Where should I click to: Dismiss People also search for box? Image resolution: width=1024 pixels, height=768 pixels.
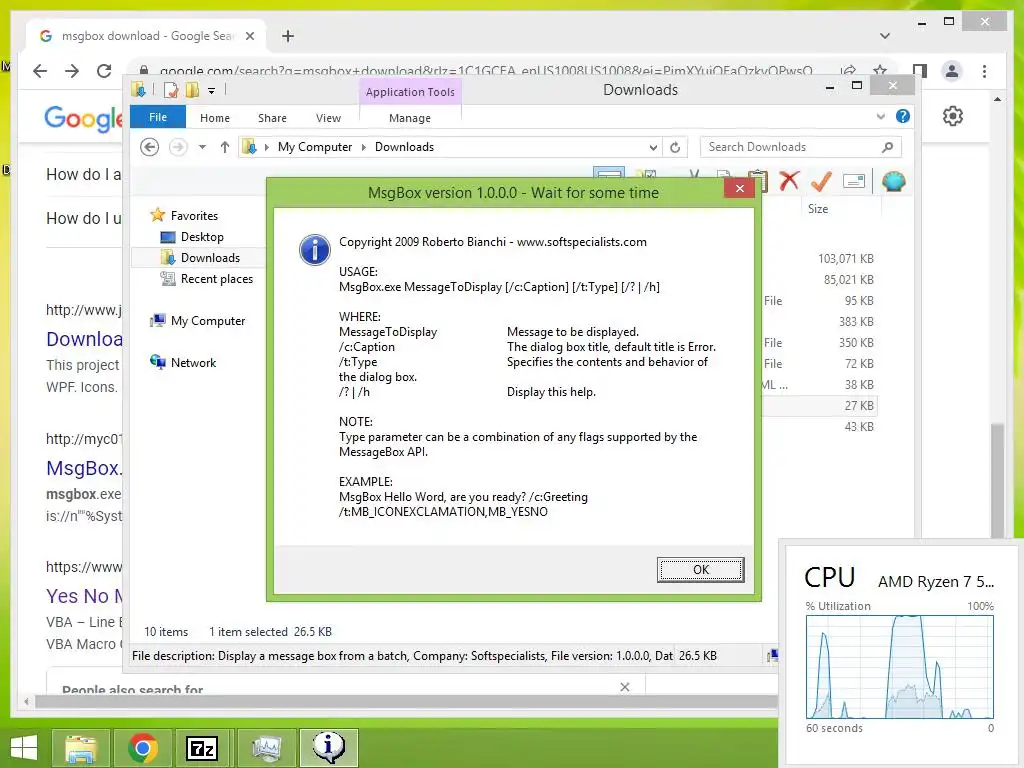[625, 687]
